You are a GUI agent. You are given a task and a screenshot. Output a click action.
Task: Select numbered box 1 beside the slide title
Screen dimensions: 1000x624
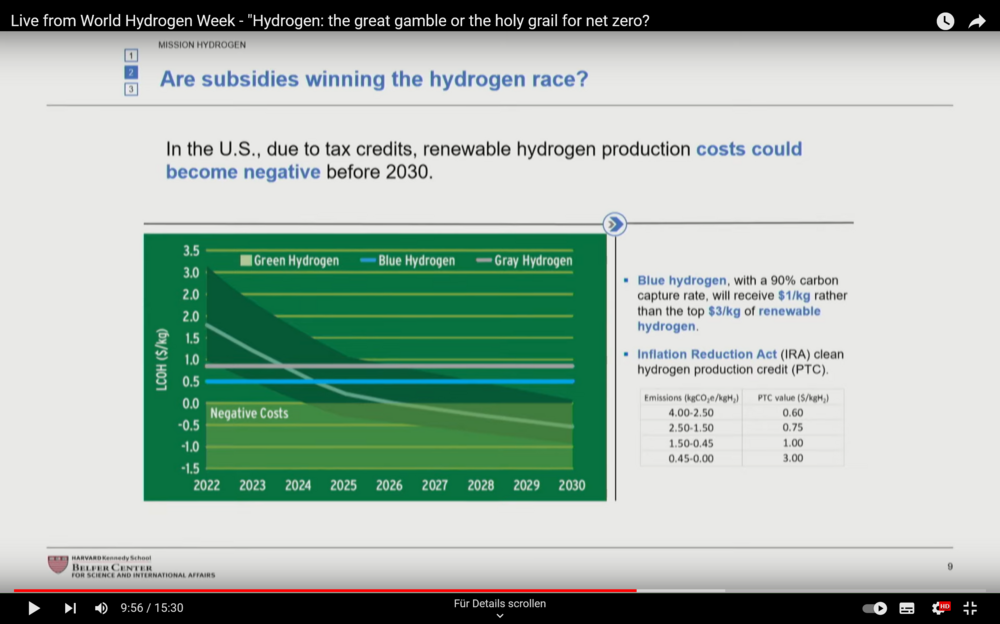click(130, 55)
